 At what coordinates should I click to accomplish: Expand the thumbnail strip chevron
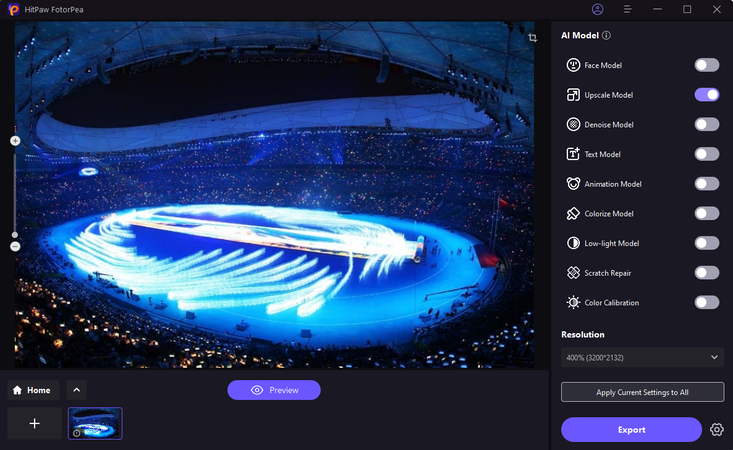tap(77, 390)
